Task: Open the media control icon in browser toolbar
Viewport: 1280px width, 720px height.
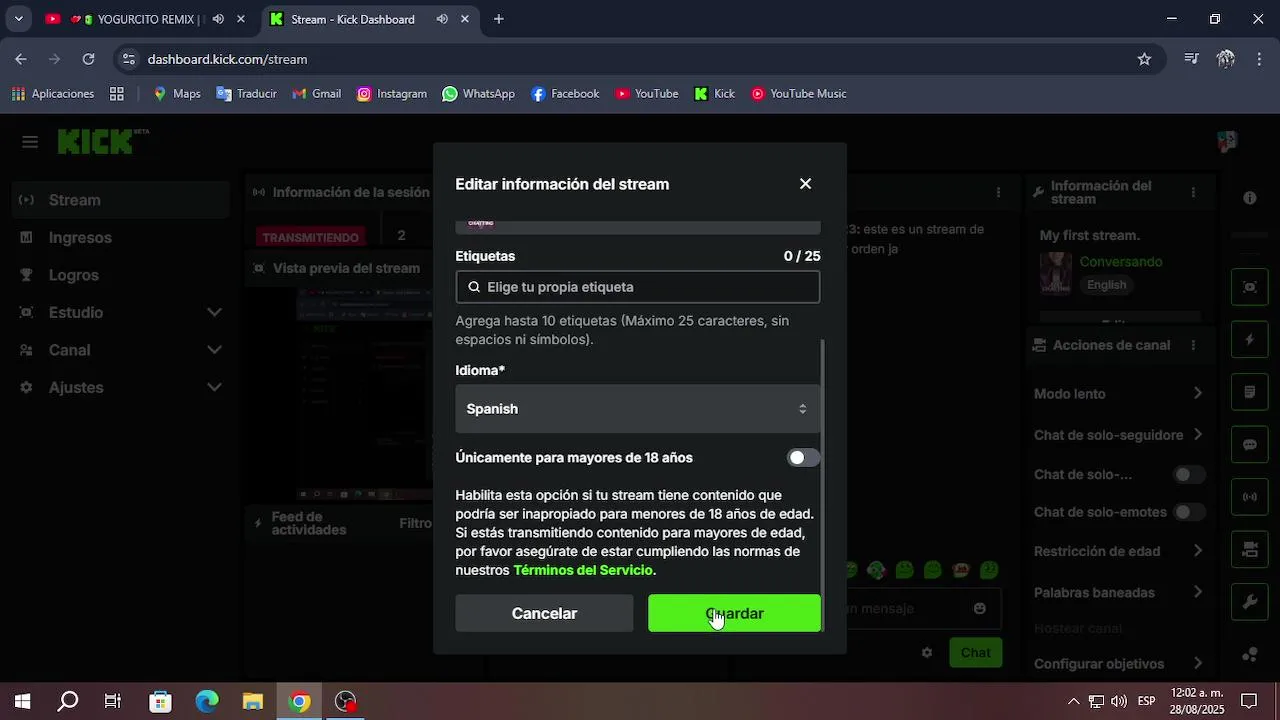Action: (x=1191, y=59)
